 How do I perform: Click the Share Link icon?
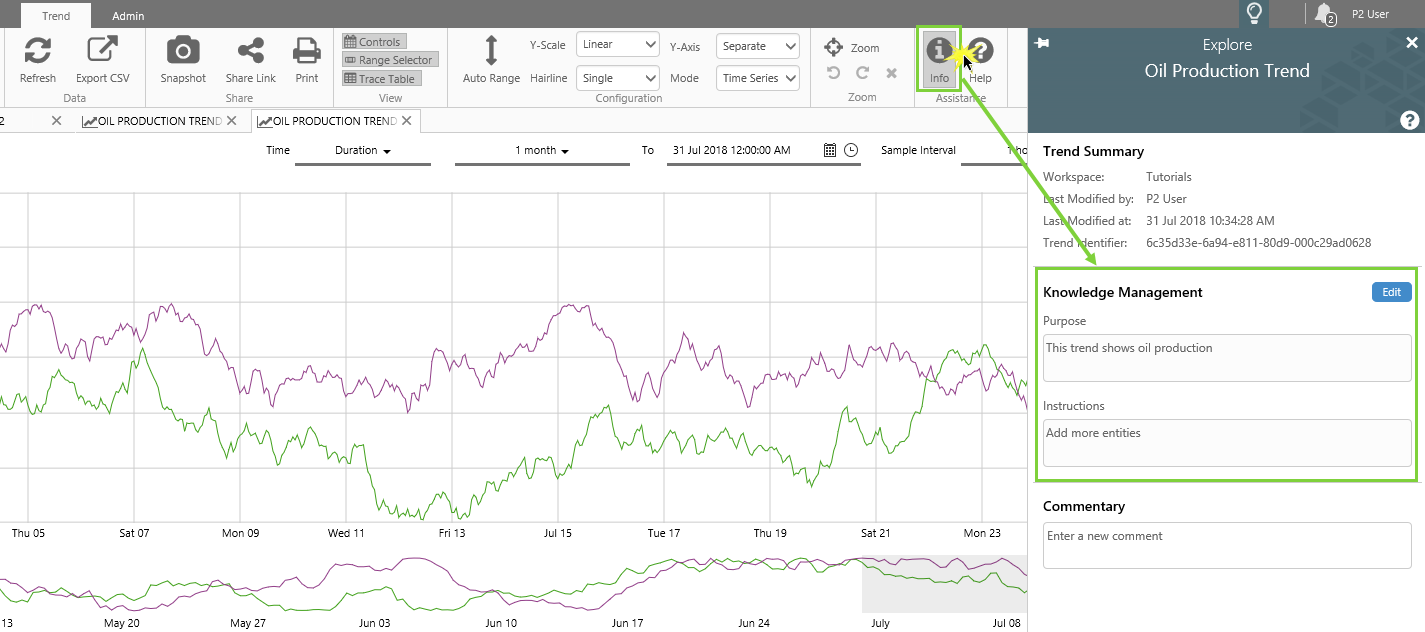pyautogui.click(x=250, y=51)
